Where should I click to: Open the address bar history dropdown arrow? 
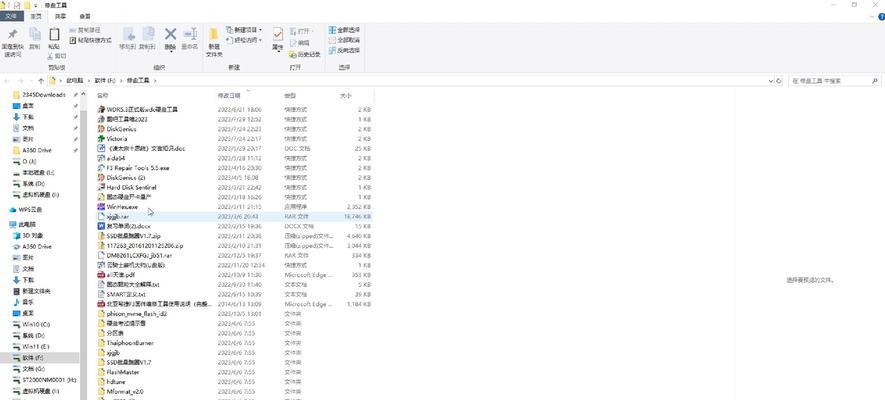click(x=771, y=81)
